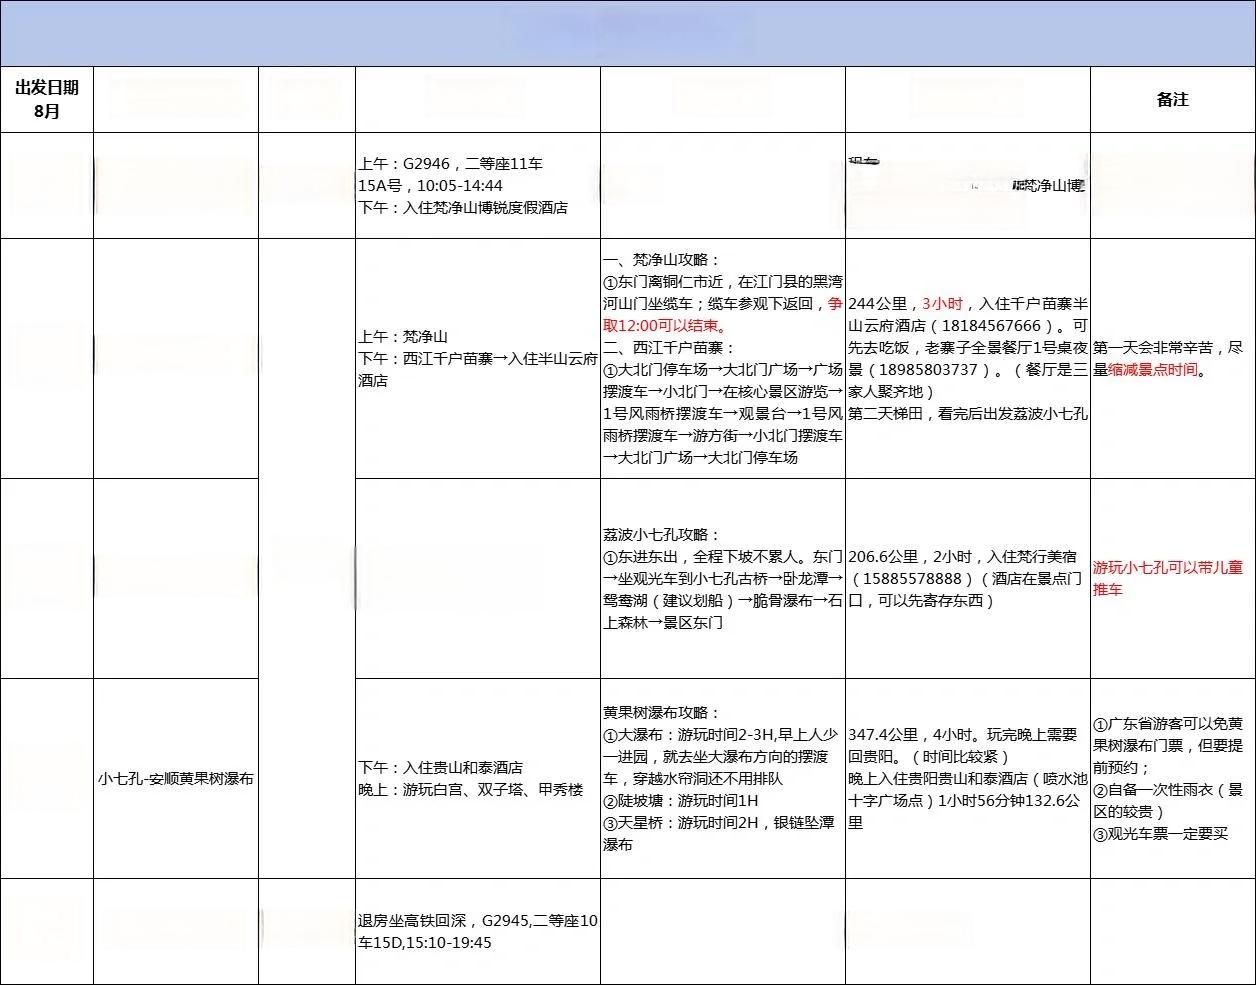Select the 广东省游客可以免黄果树瀑布门票 note cell
The width and height of the screenshot is (1256, 985).
coord(1172,778)
